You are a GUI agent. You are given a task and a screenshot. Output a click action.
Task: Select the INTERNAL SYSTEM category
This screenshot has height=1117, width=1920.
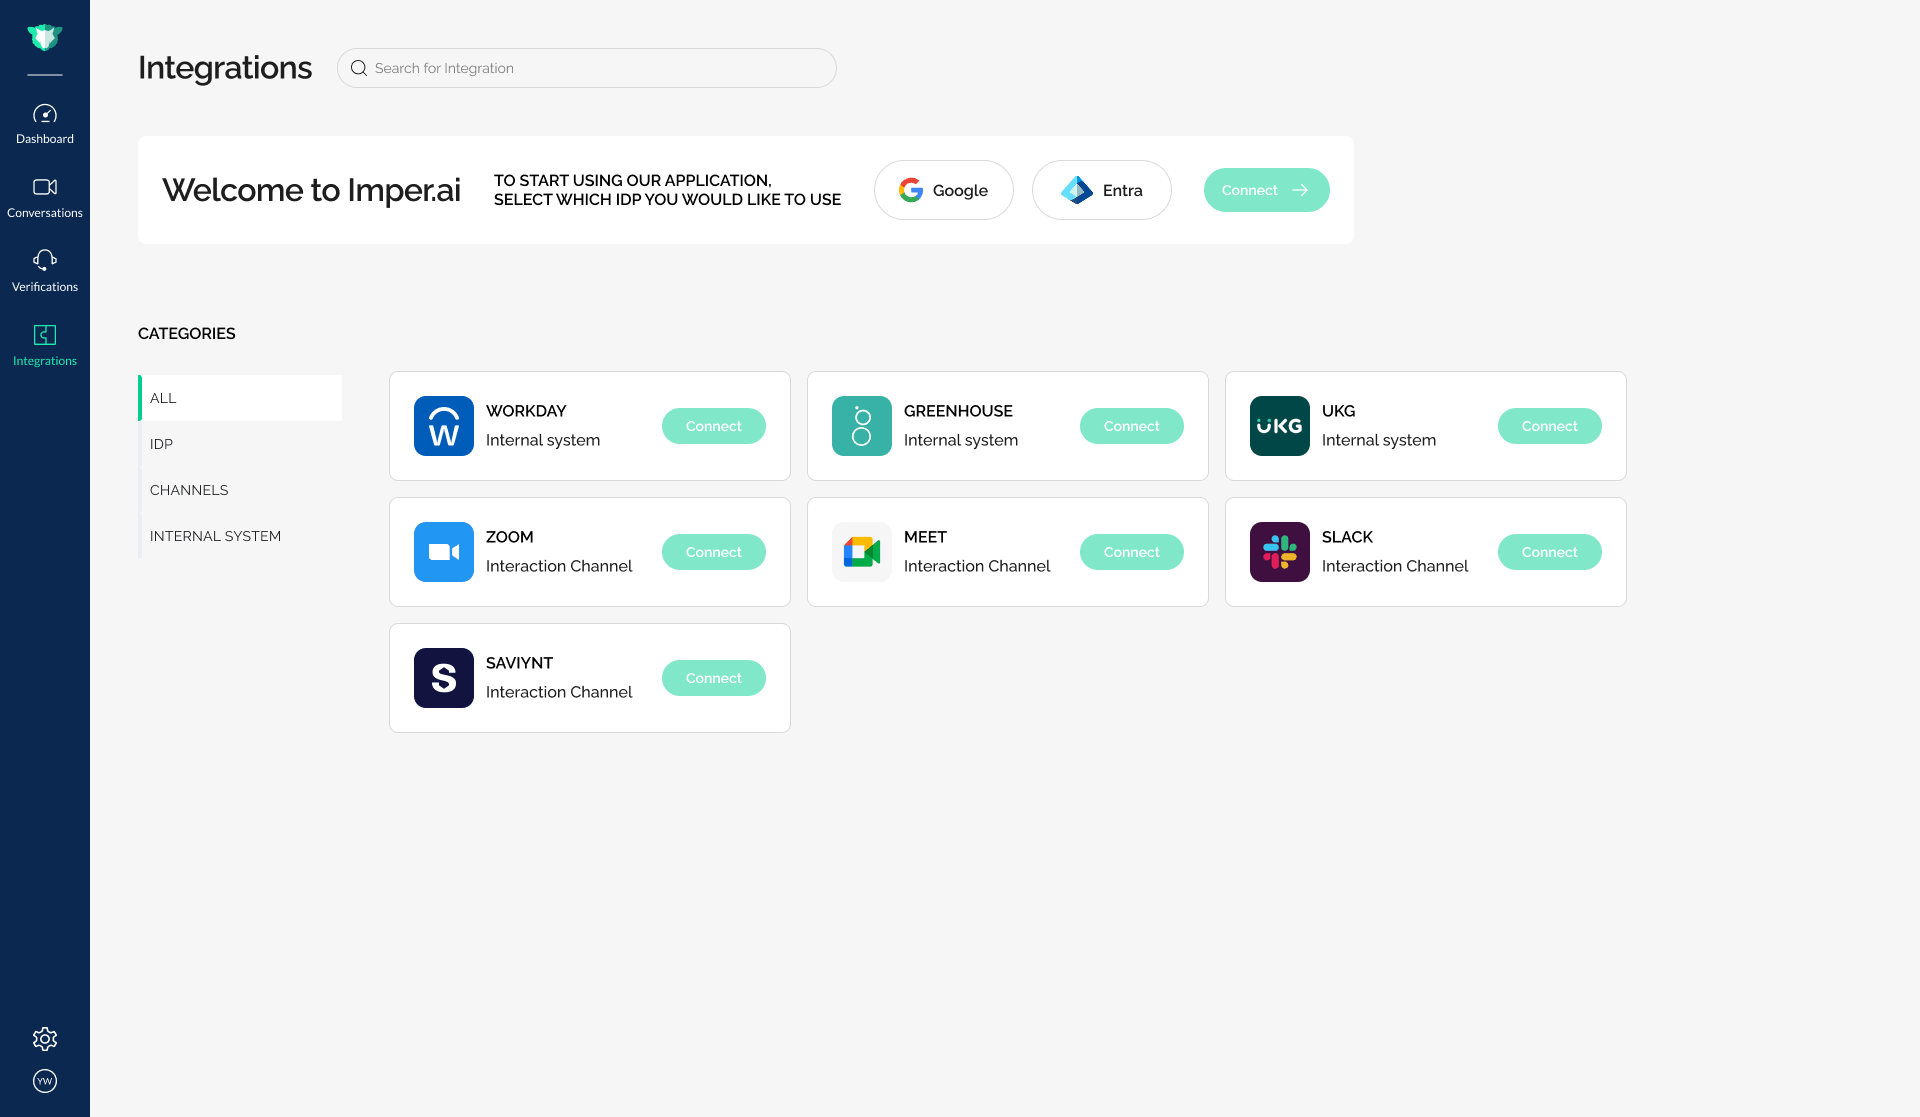click(x=215, y=536)
